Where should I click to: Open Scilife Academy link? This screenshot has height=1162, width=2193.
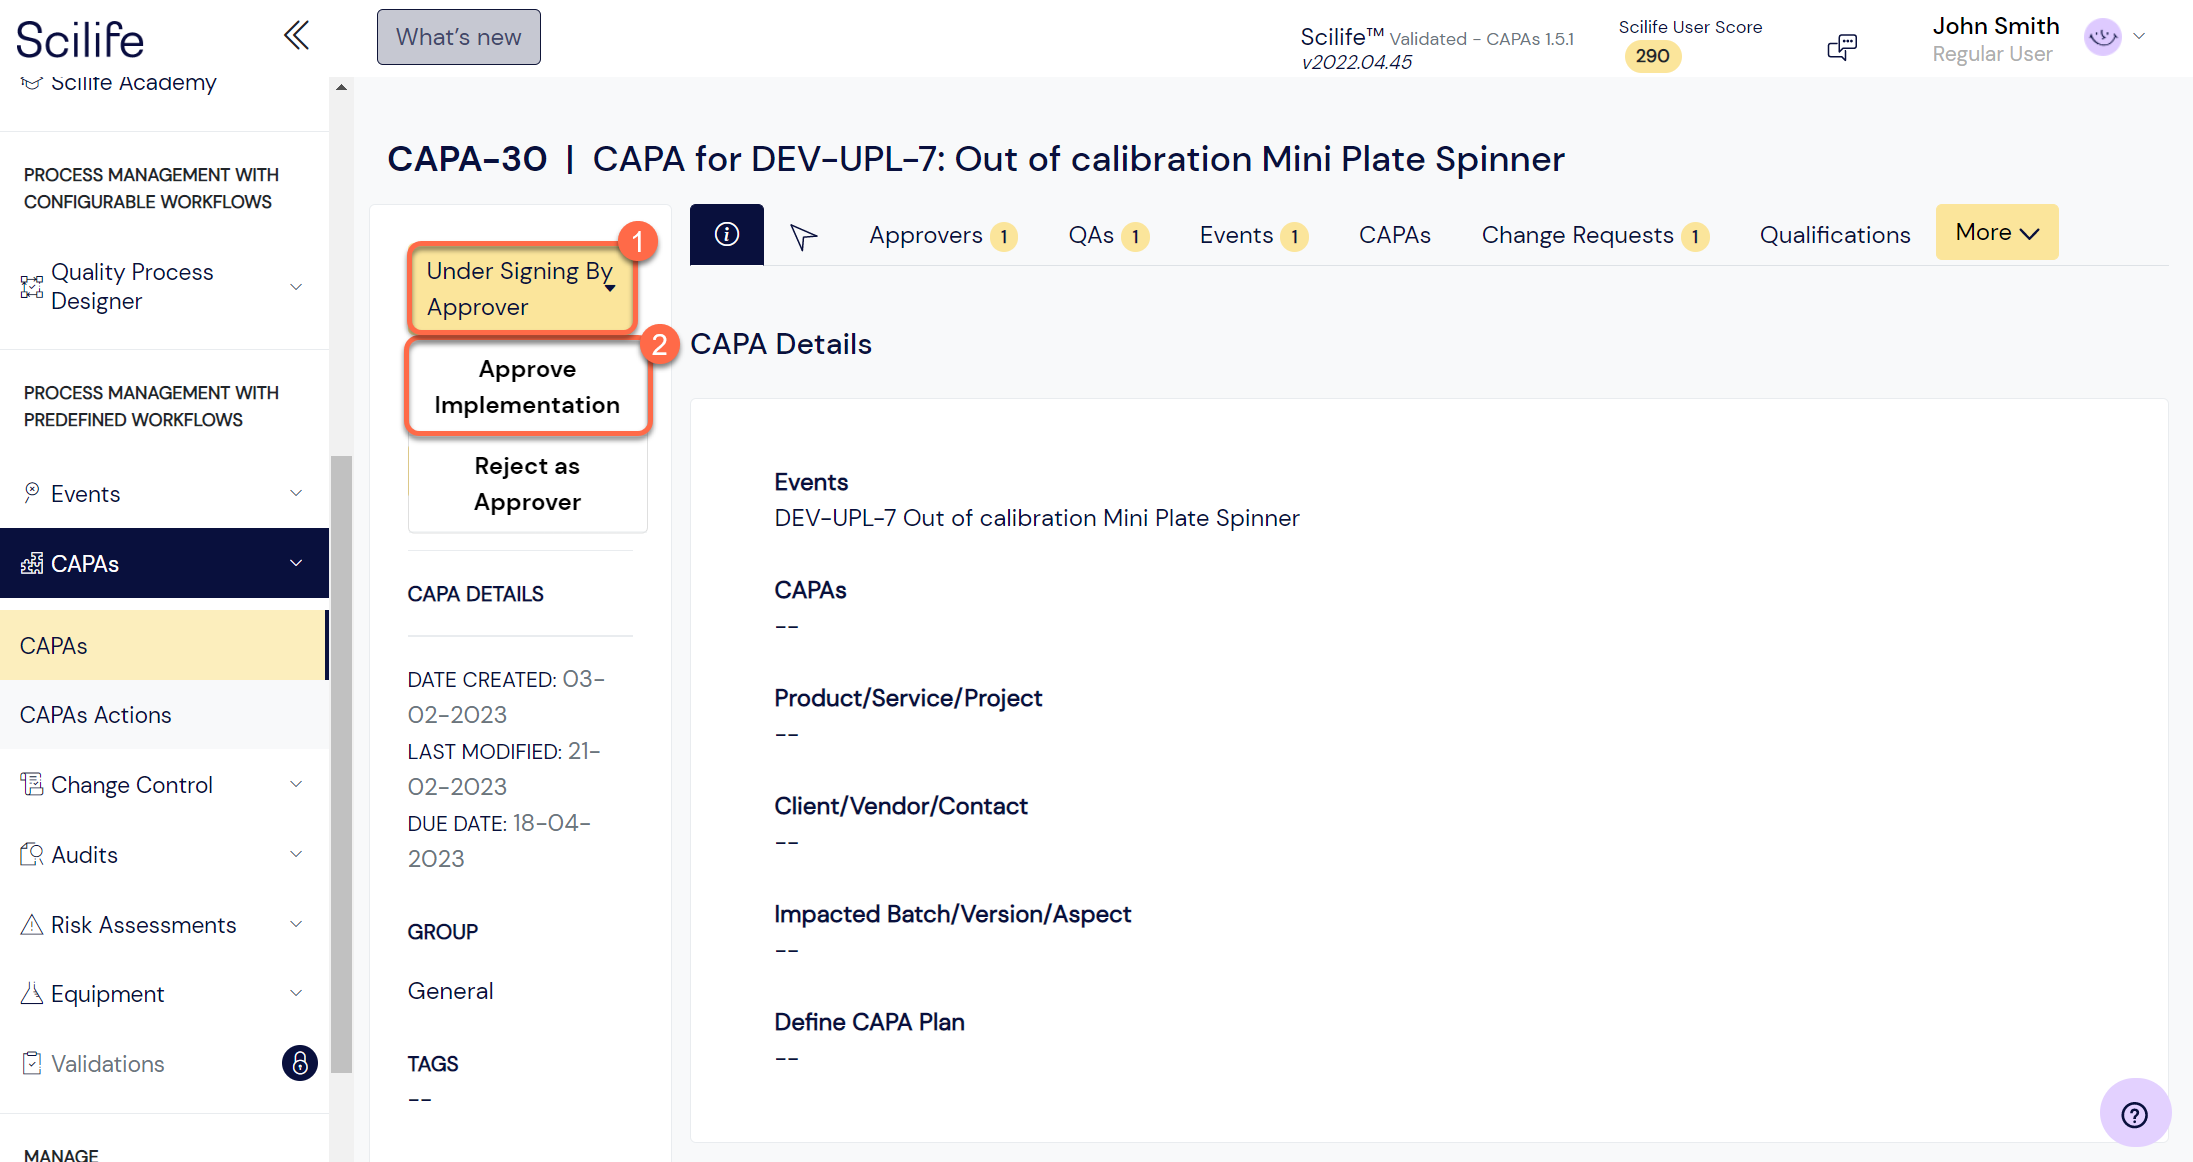pyautogui.click(x=133, y=83)
